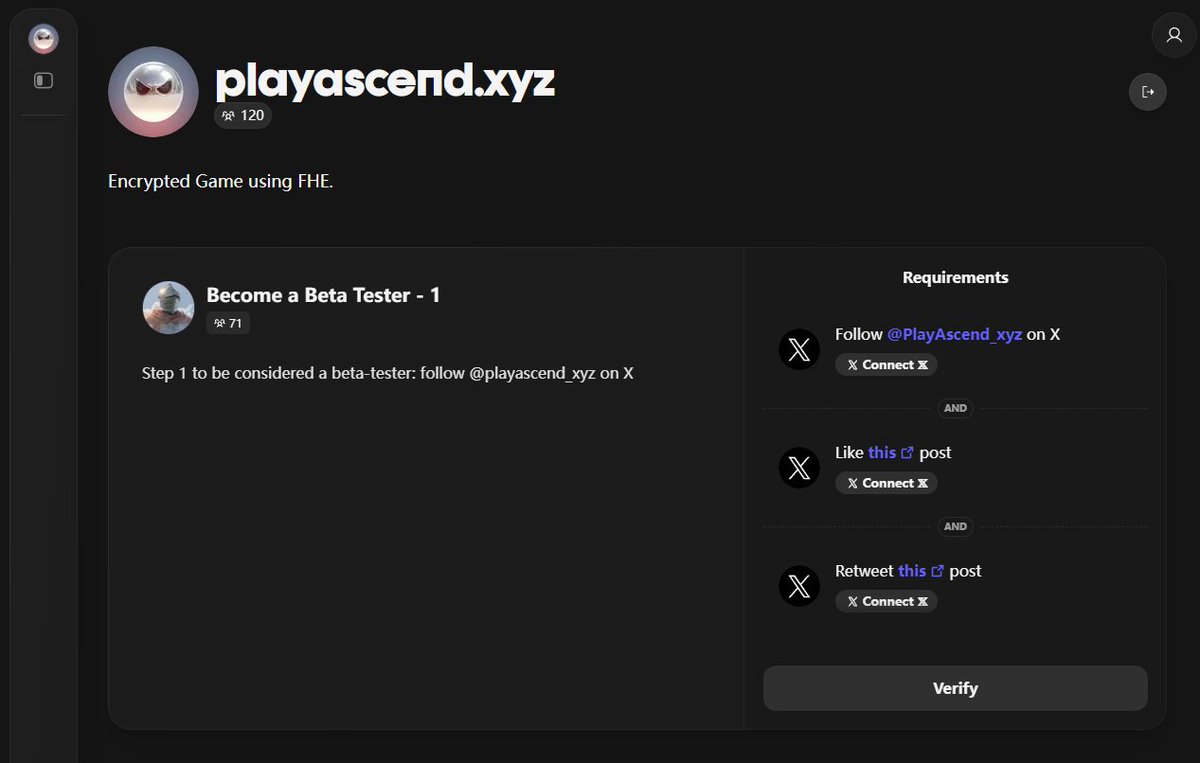Click external link icon in Retweet requirement

938,571
